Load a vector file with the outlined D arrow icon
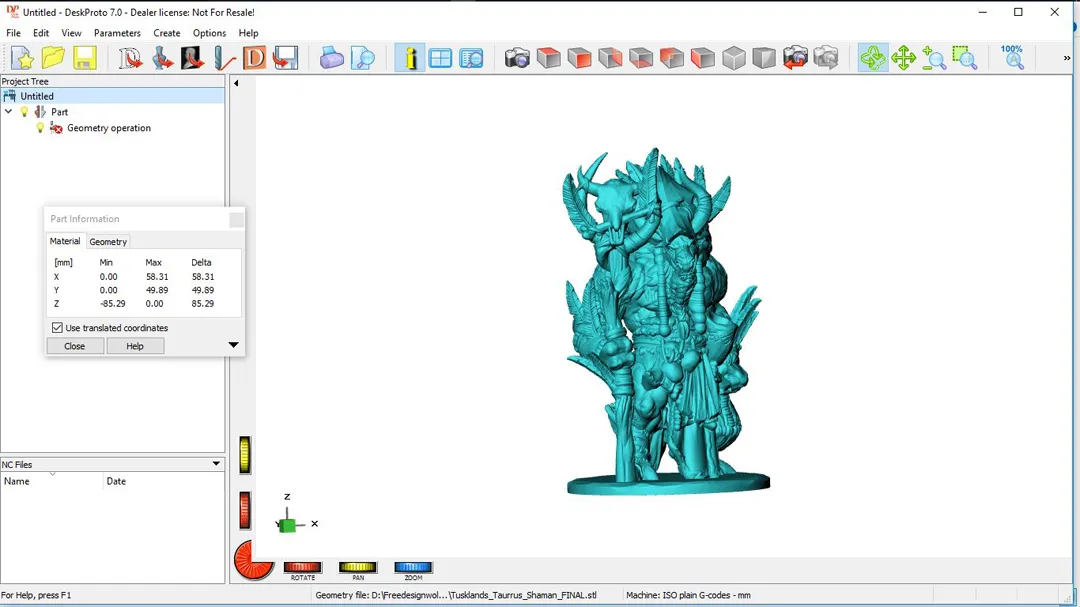1080x607 pixels. pyautogui.click(x=129, y=59)
